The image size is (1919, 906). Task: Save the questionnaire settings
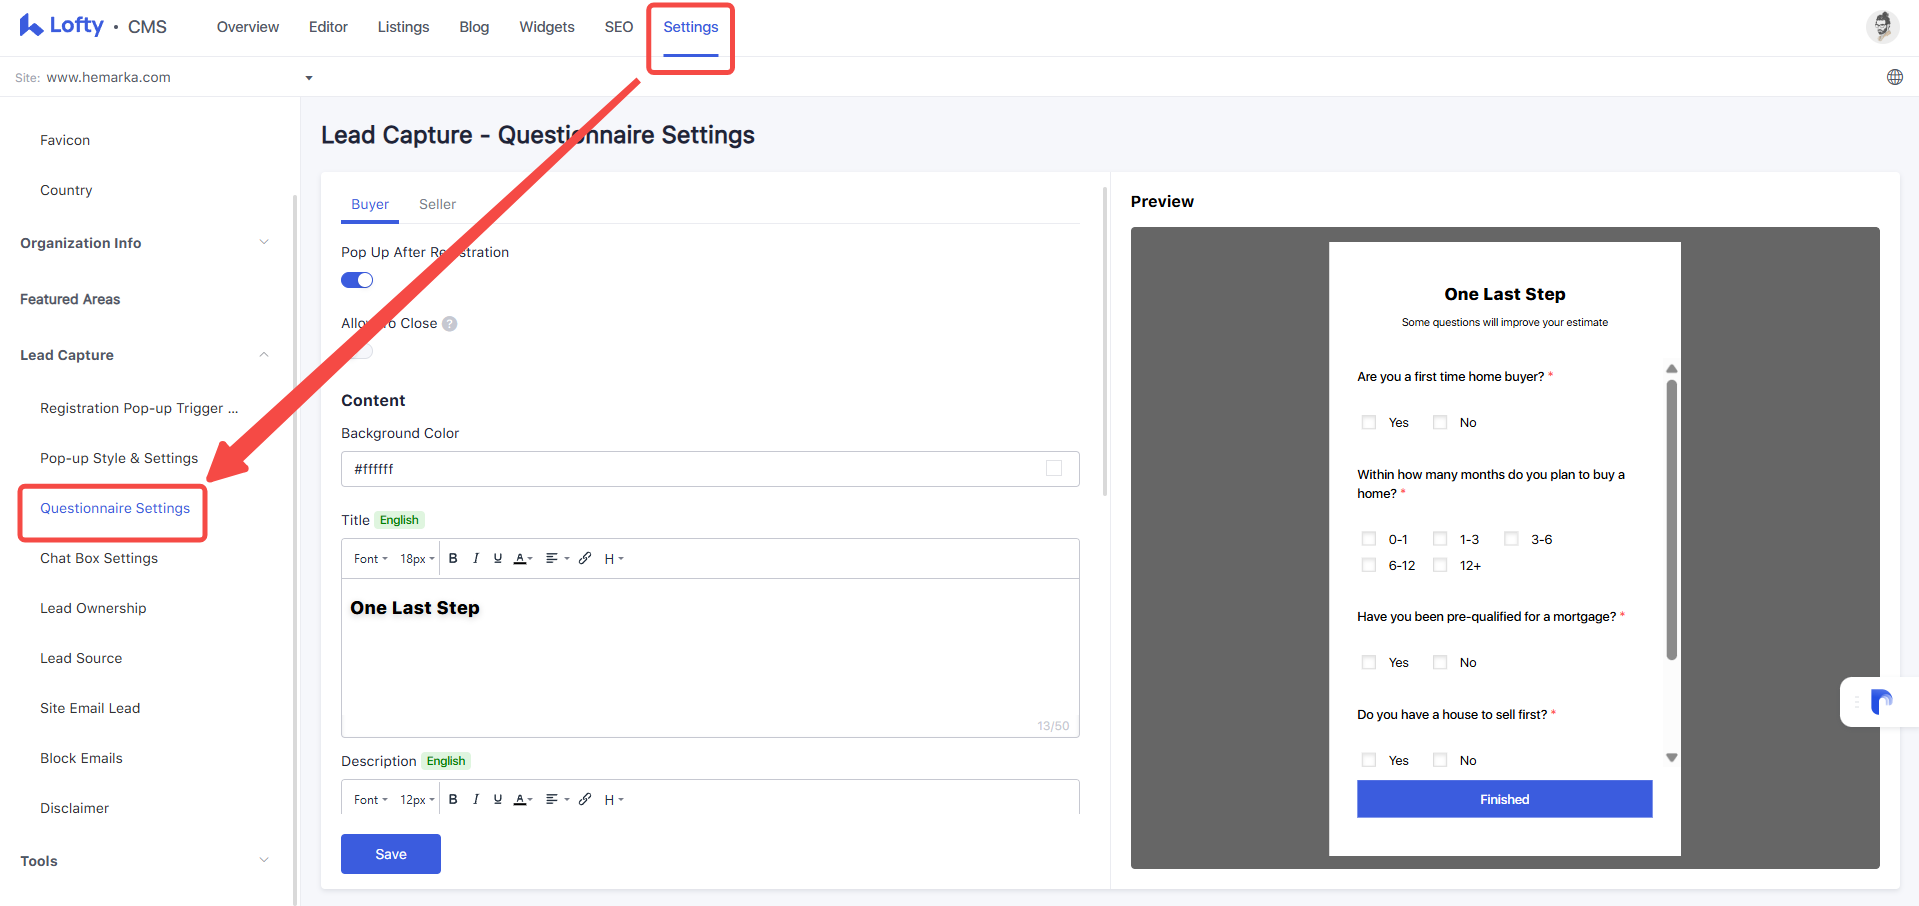tap(391, 854)
